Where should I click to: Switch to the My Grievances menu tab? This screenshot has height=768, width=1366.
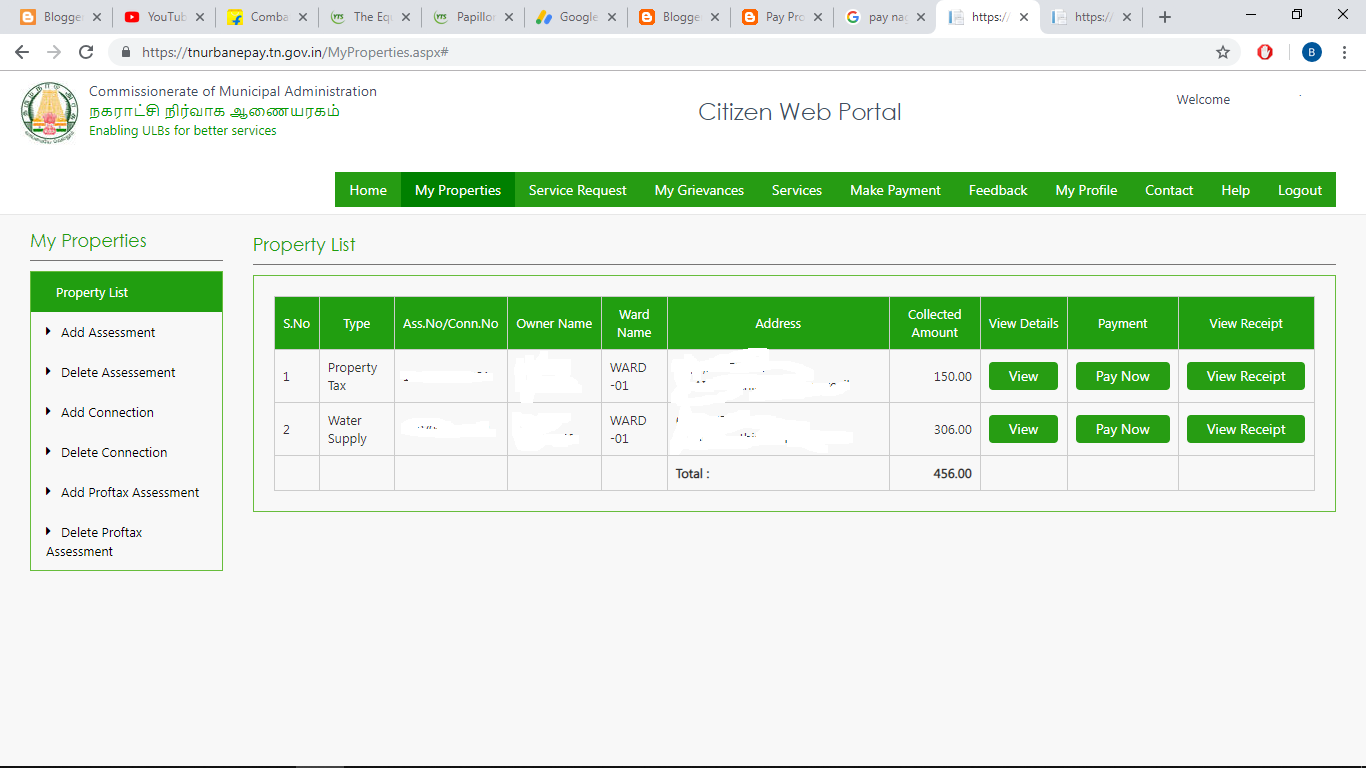click(x=698, y=189)
